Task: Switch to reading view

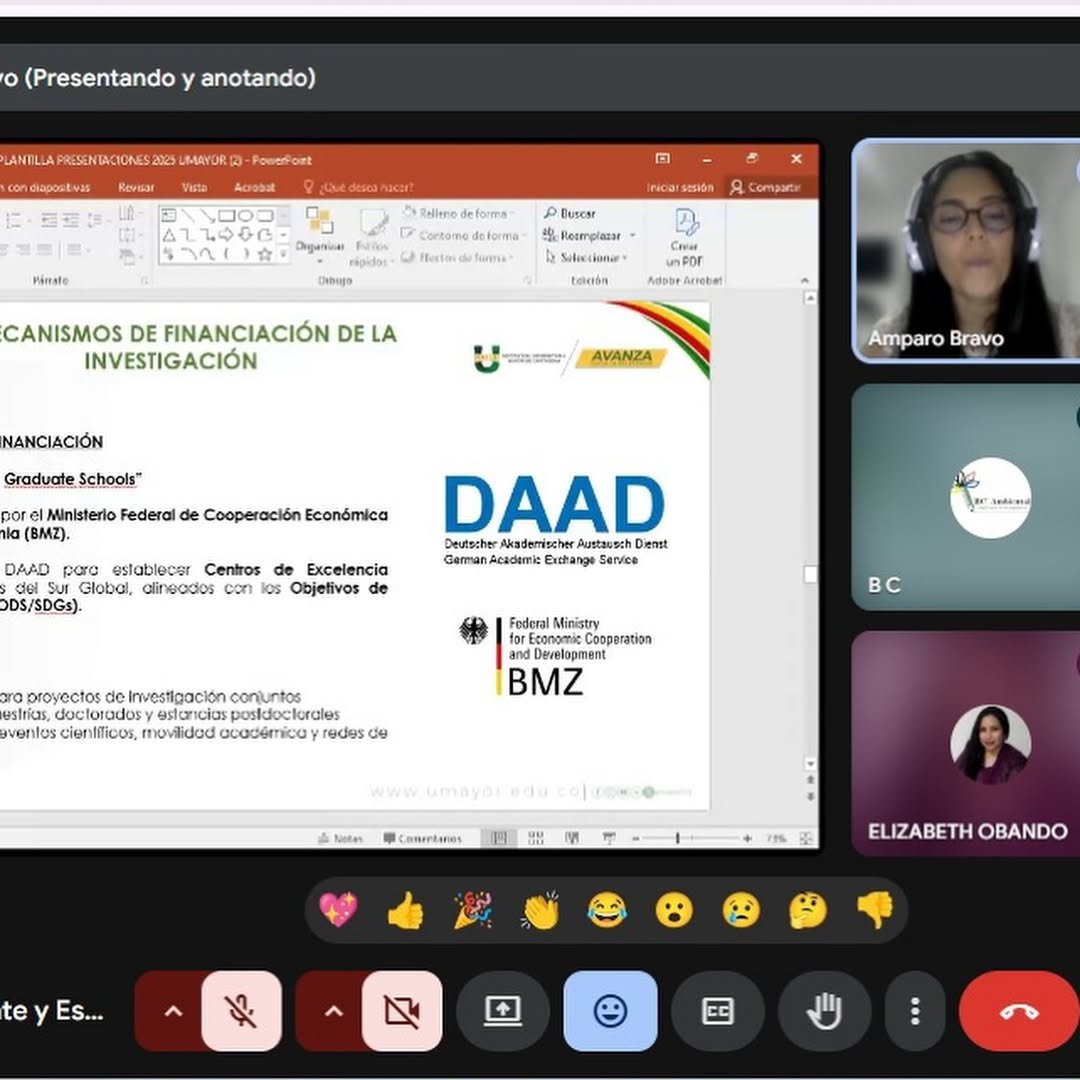Action: tap(572, 838)
